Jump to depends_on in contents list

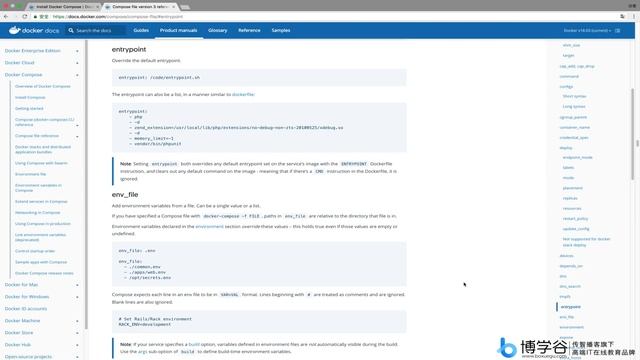click(x=571, y=266)
